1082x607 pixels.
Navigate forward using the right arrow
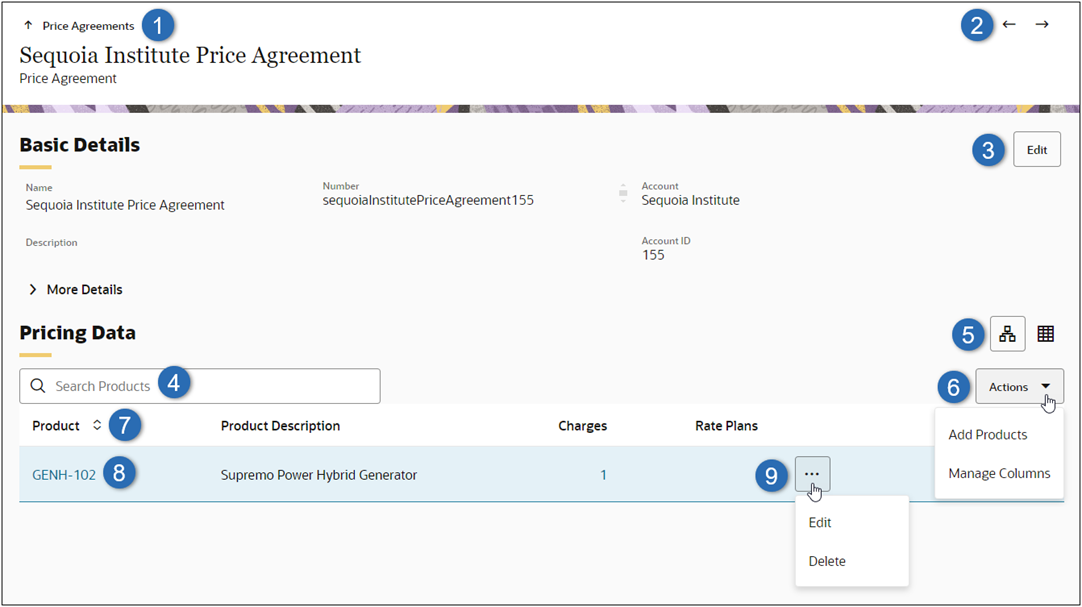coord(1042,25)
